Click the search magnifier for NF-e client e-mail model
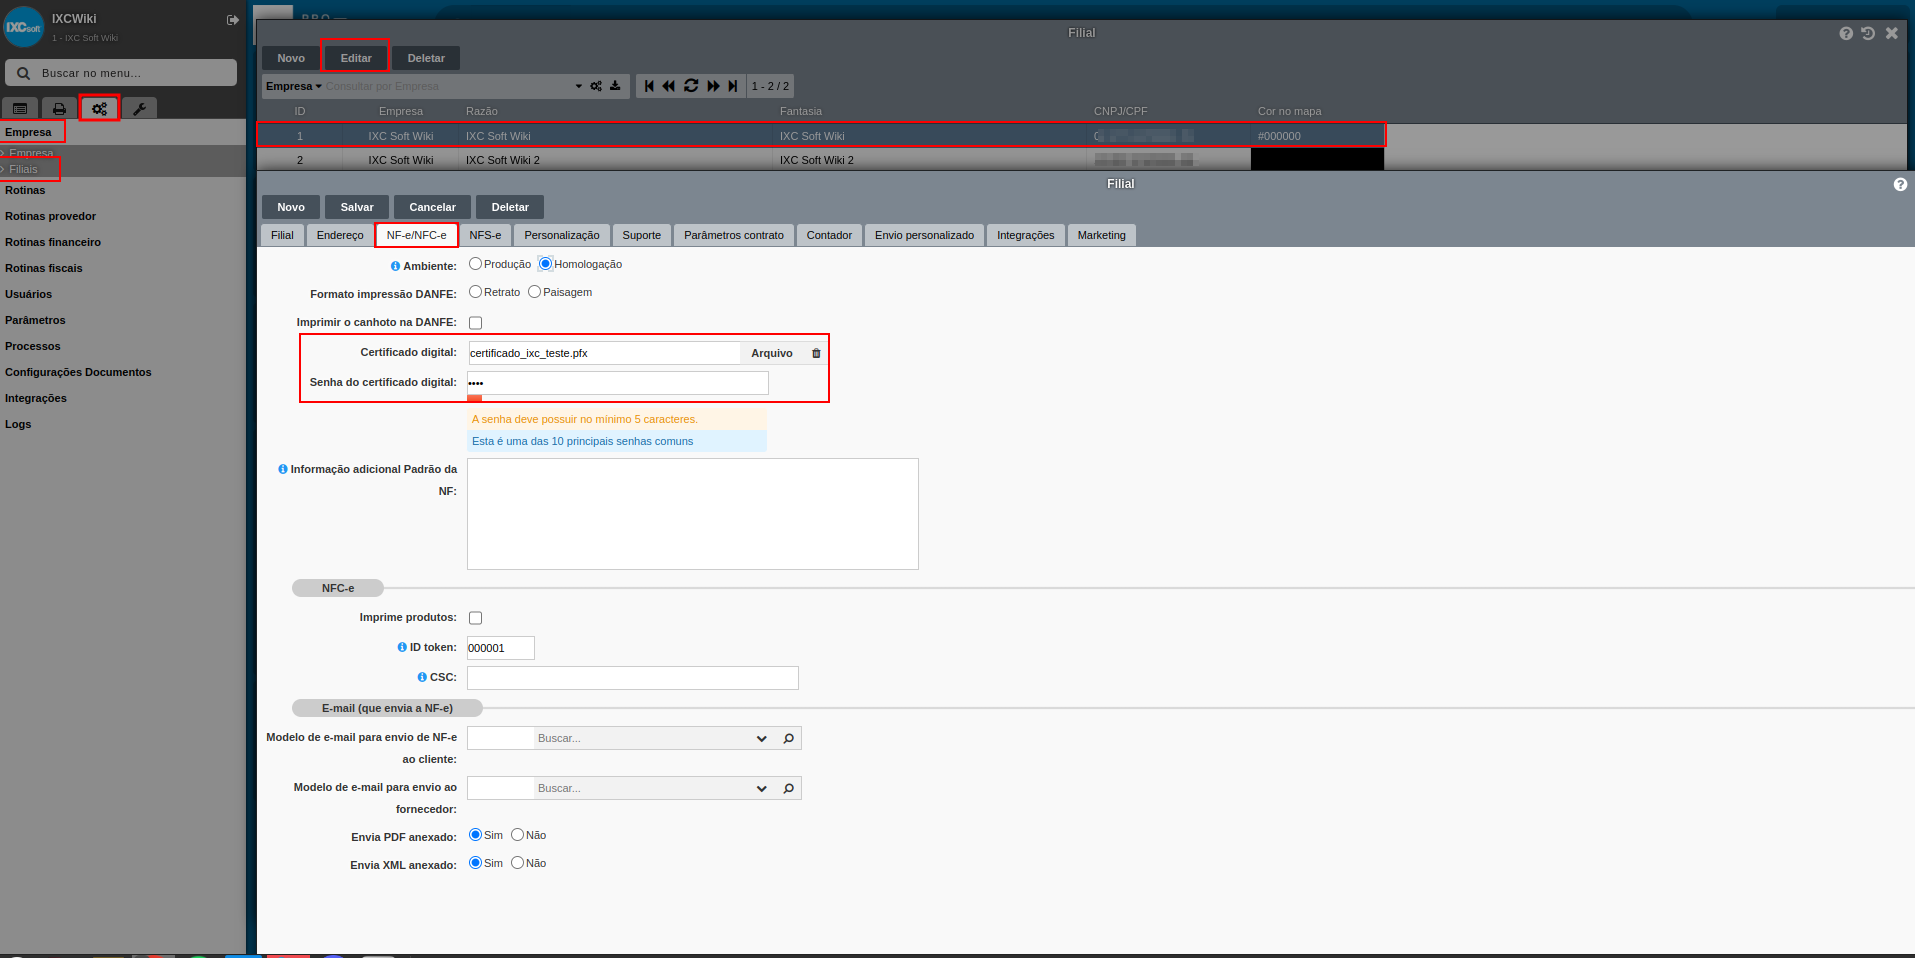Viewport: 1915px width, 958px height. point(789,738)
